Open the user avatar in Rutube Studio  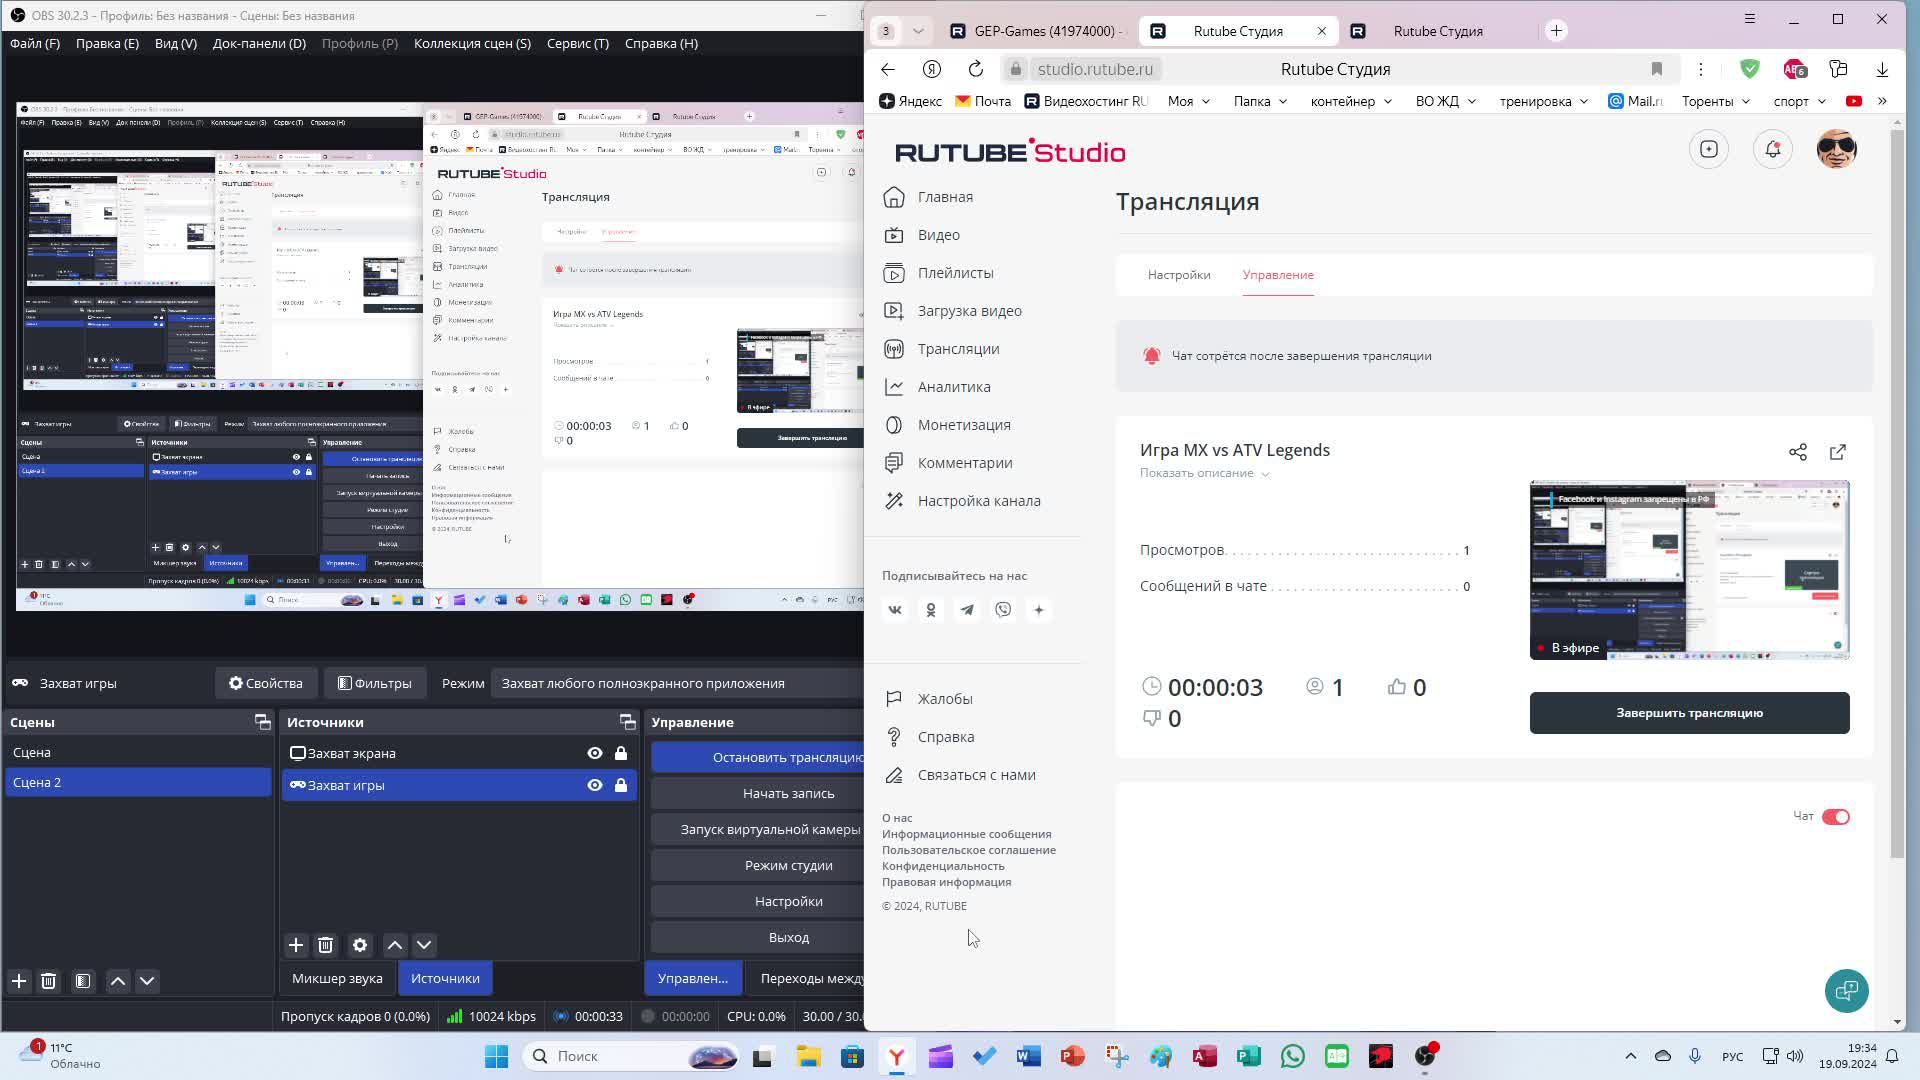click(1836, 149)
